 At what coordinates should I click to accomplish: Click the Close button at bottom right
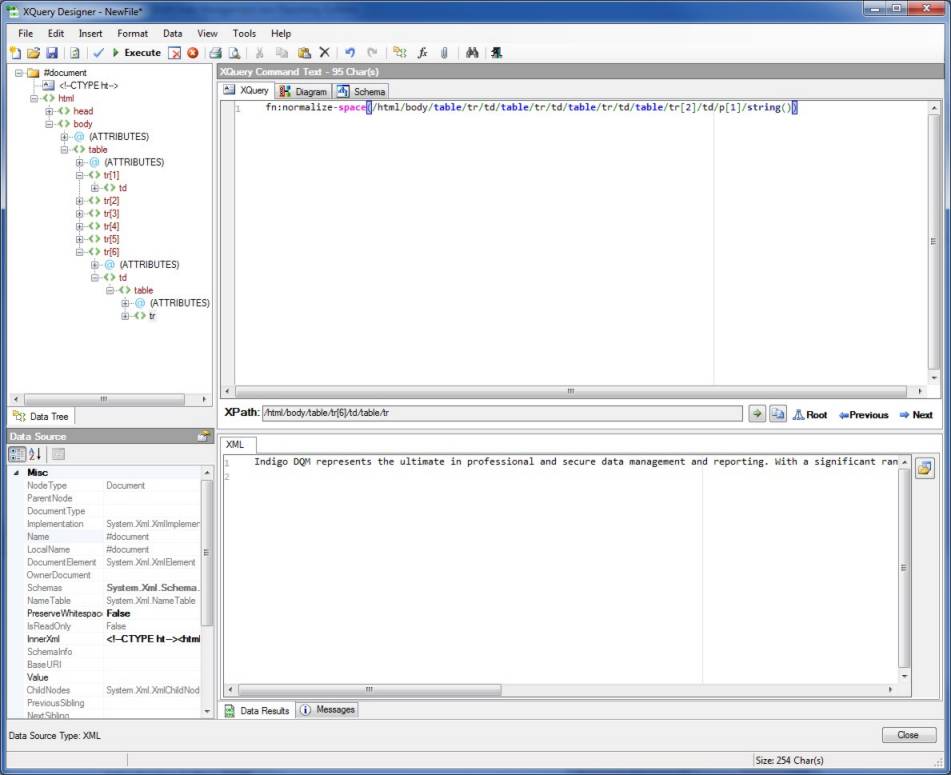click(x=908, y=735)
